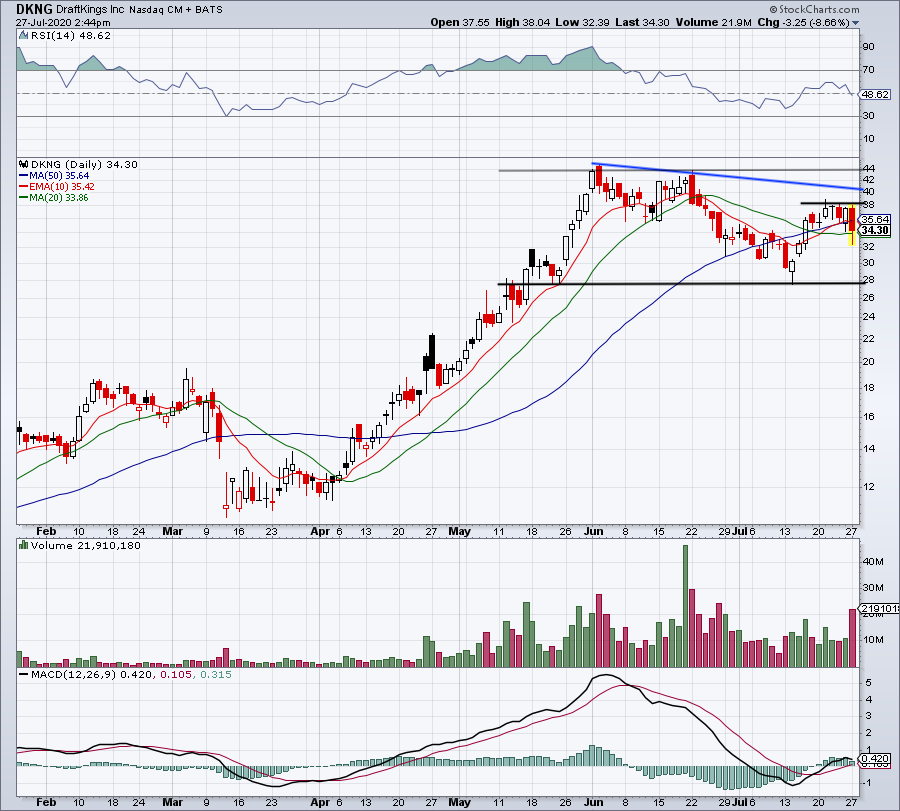Click the 70 level label on RSI axis

868,70
